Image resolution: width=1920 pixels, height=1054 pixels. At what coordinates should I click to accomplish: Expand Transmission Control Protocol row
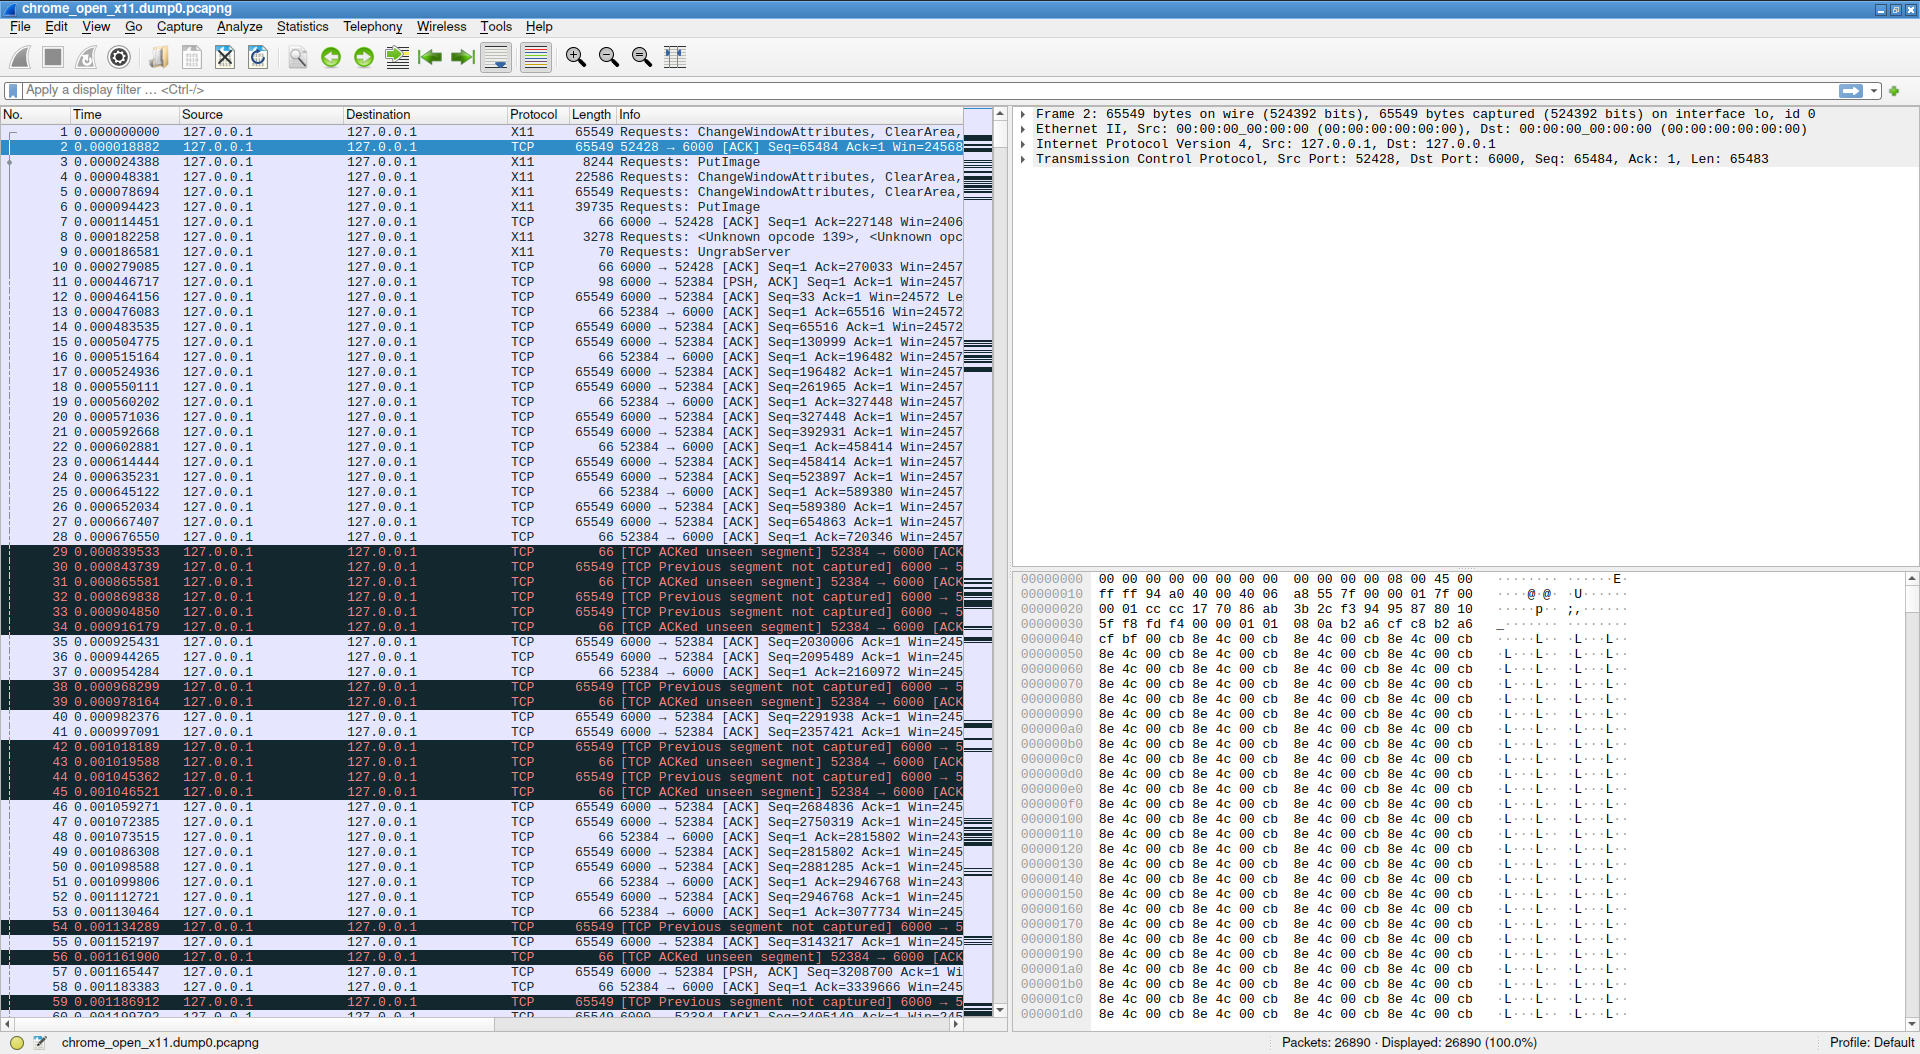point(1023,159)
